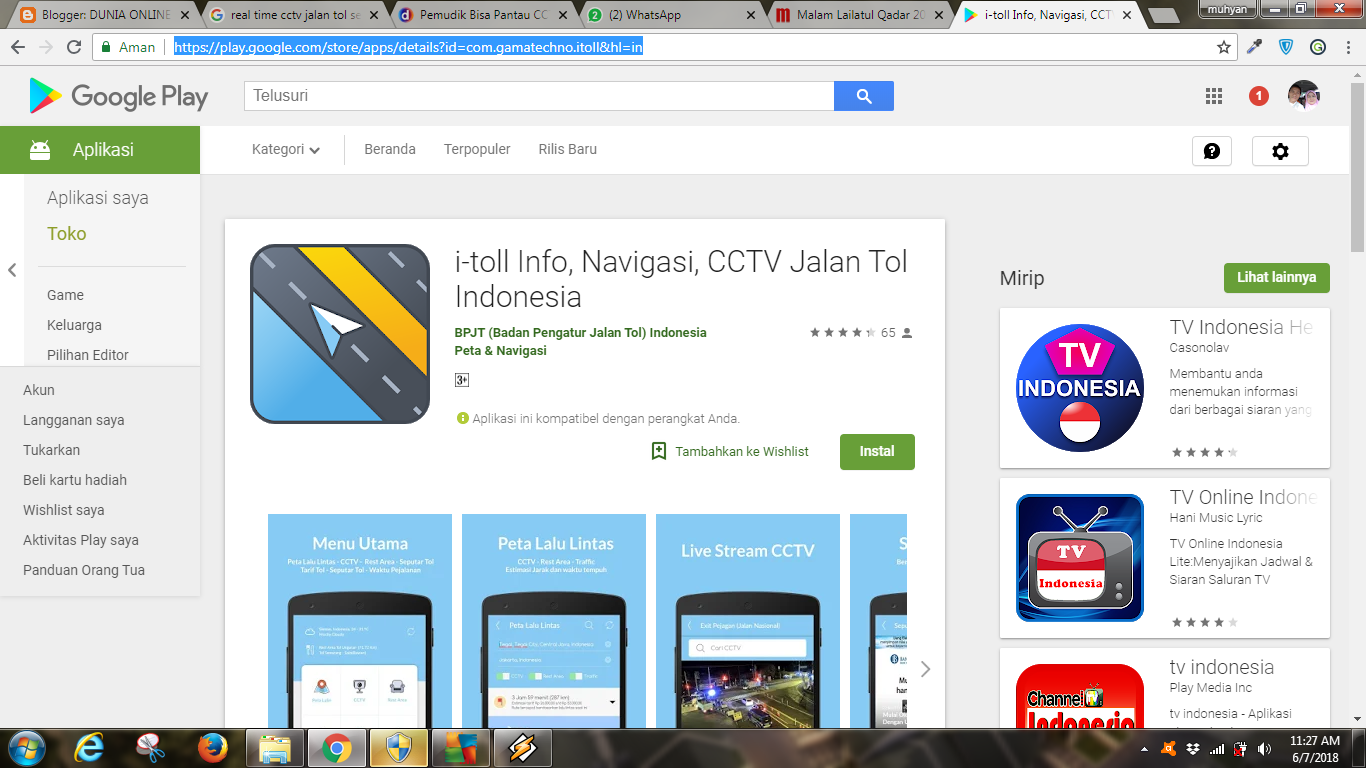Viewport: 1366px width, 768px height.
Task: Click the green Instal button
Action: [x=877, y=451]
